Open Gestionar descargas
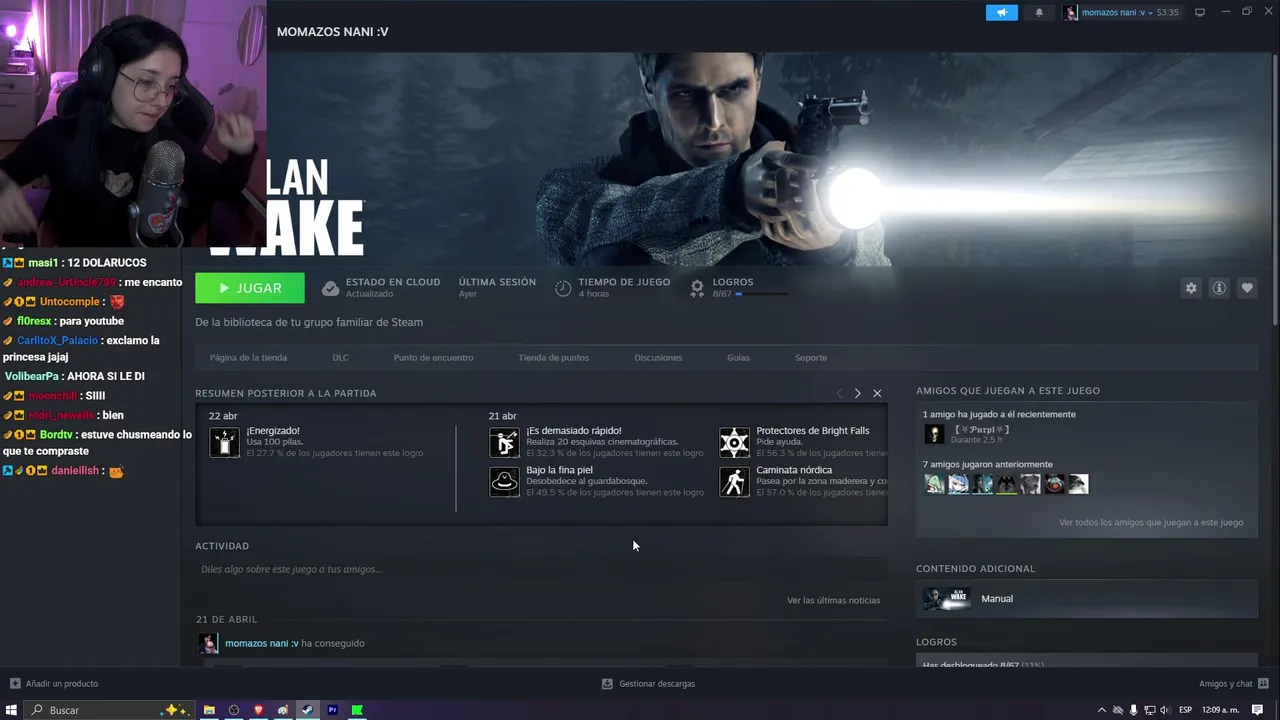This screenshot has height=720, width=1280. tap(648, 684)
